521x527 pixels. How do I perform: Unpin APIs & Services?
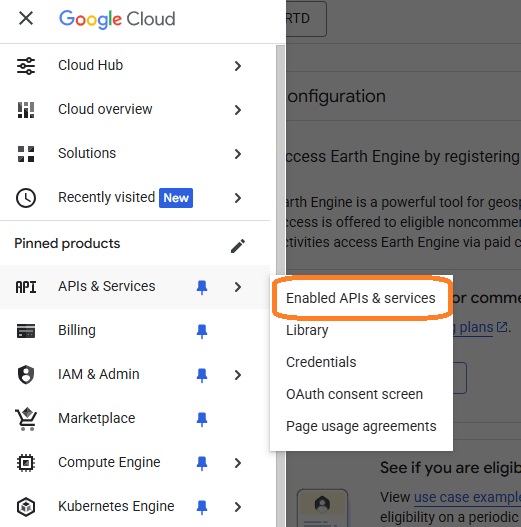coord(202,287)
